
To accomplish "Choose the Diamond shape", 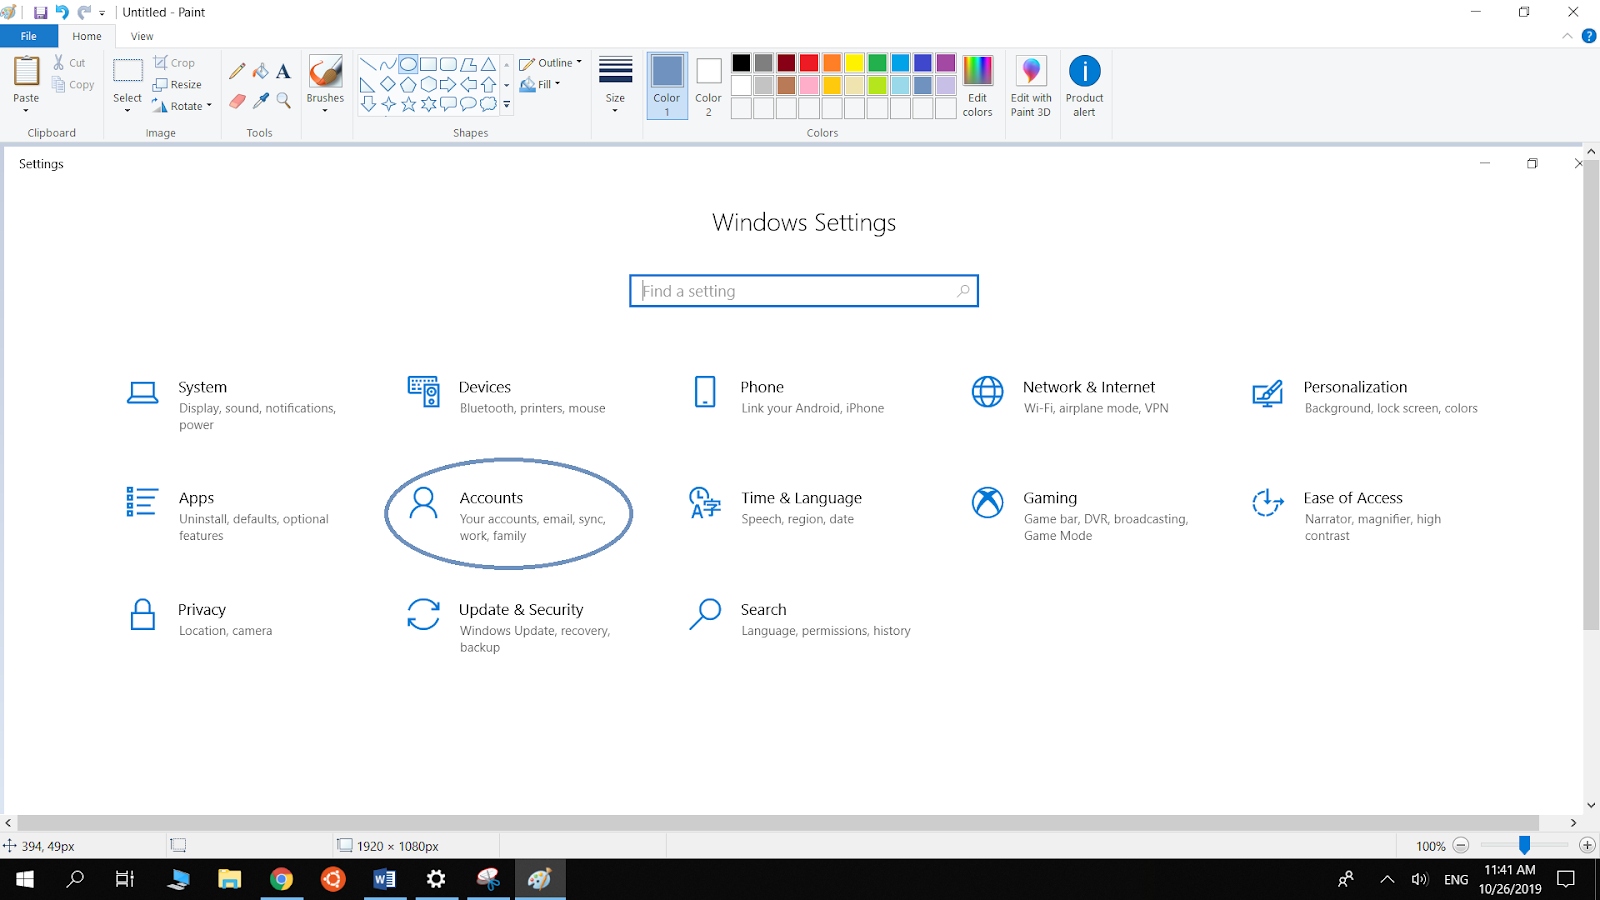I will pos(388,84).
